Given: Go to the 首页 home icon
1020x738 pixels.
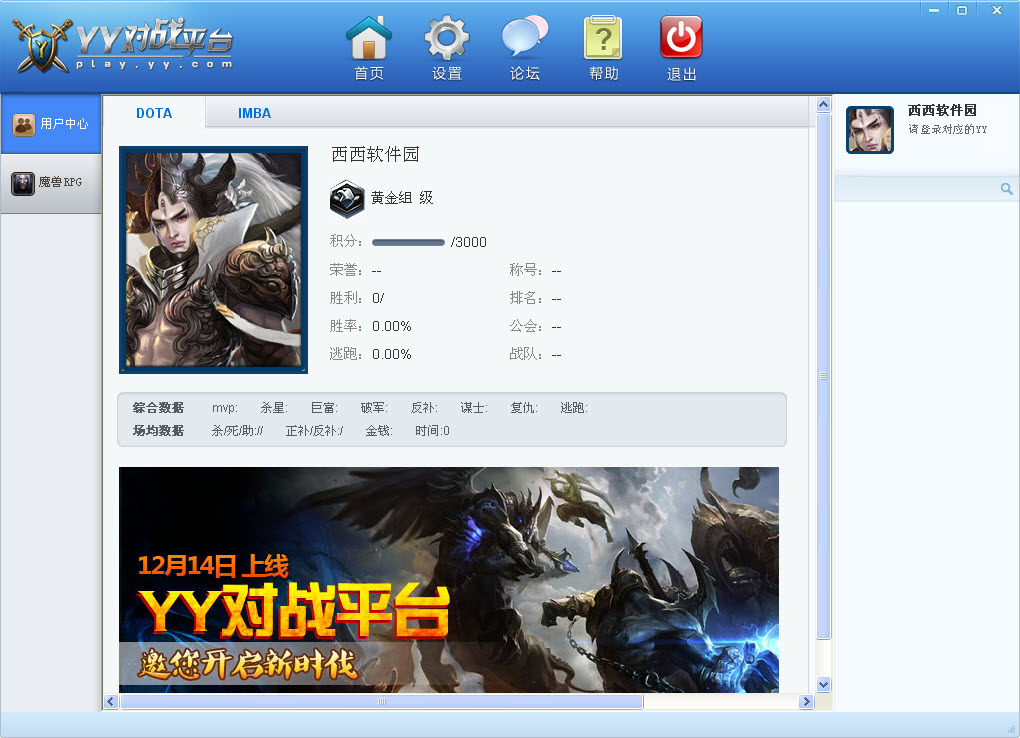Looking at the screenshot, I should click(x=369, y=49).
